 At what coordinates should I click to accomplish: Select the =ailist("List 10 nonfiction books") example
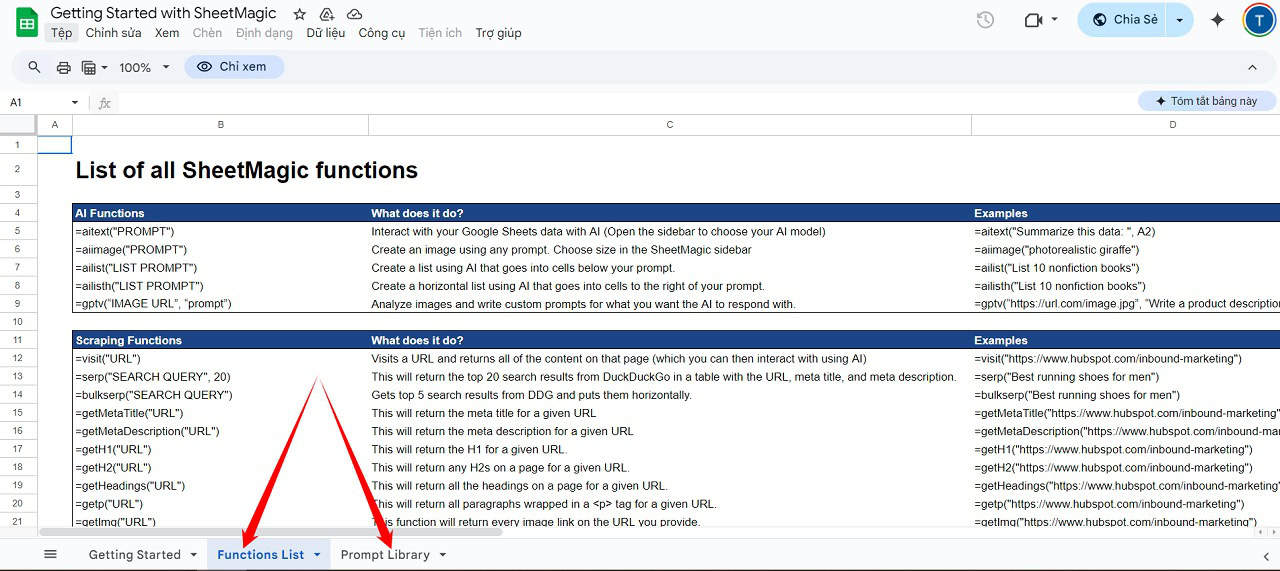[x=1126, y=268]
